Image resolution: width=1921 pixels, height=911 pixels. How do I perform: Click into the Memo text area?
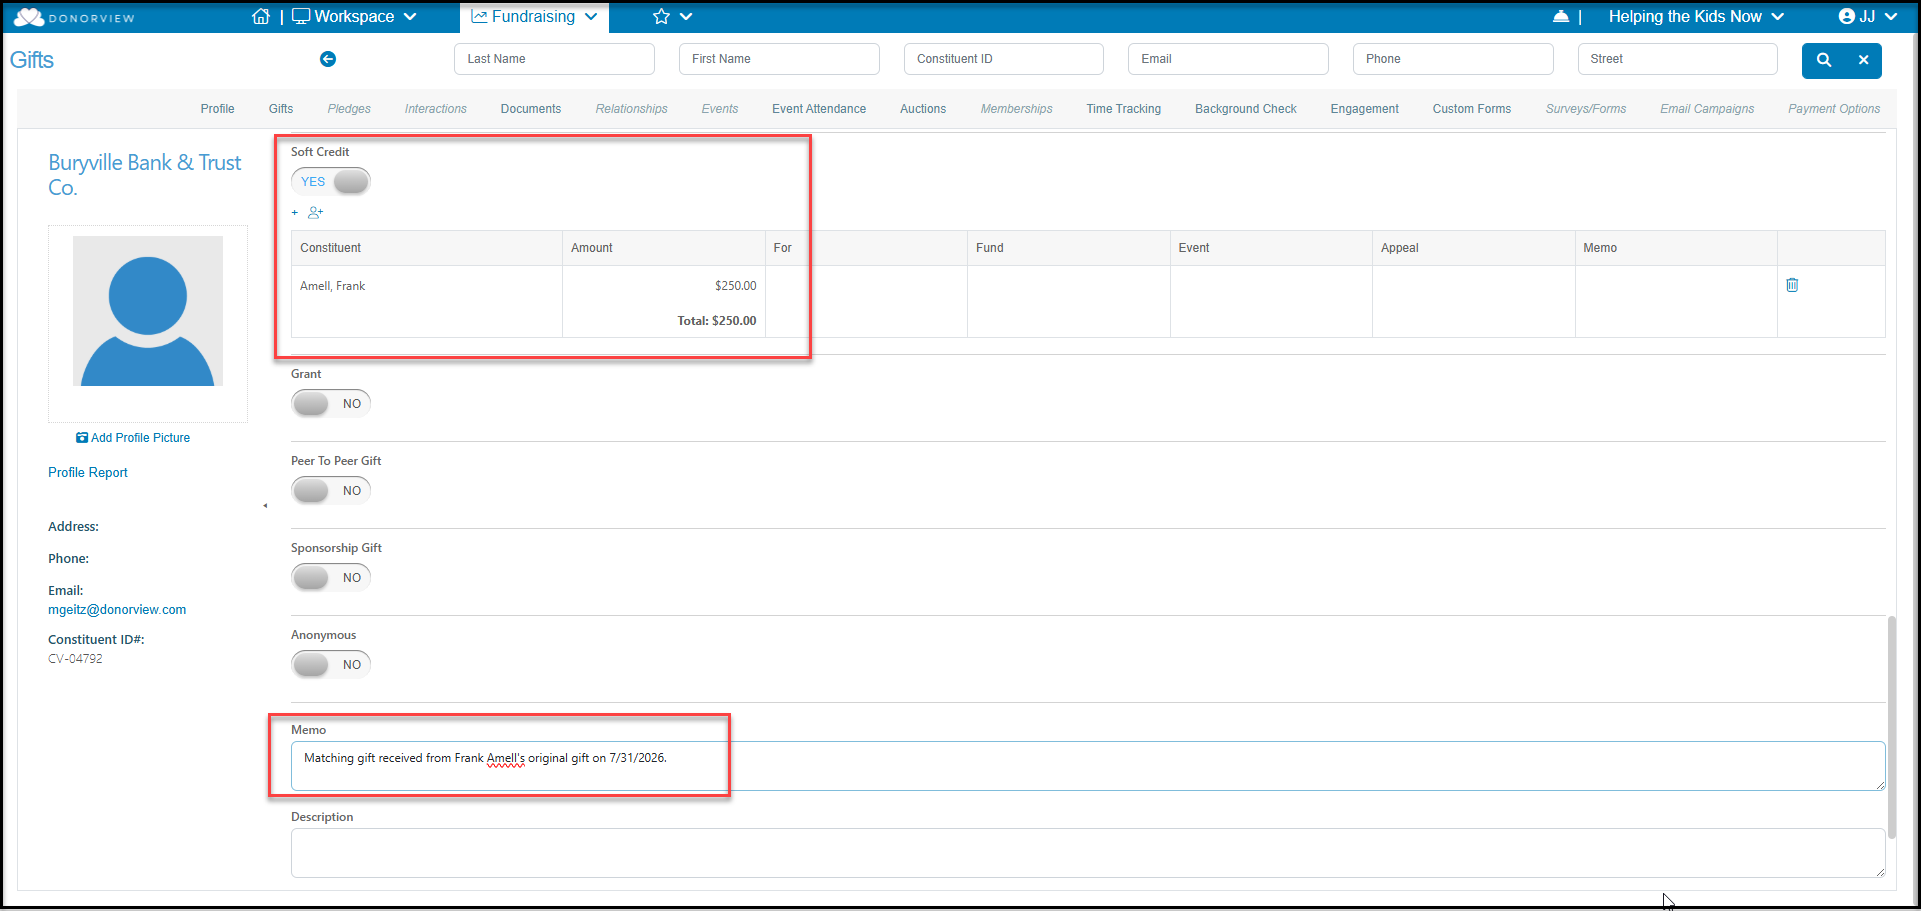[x=1088, y=766]
